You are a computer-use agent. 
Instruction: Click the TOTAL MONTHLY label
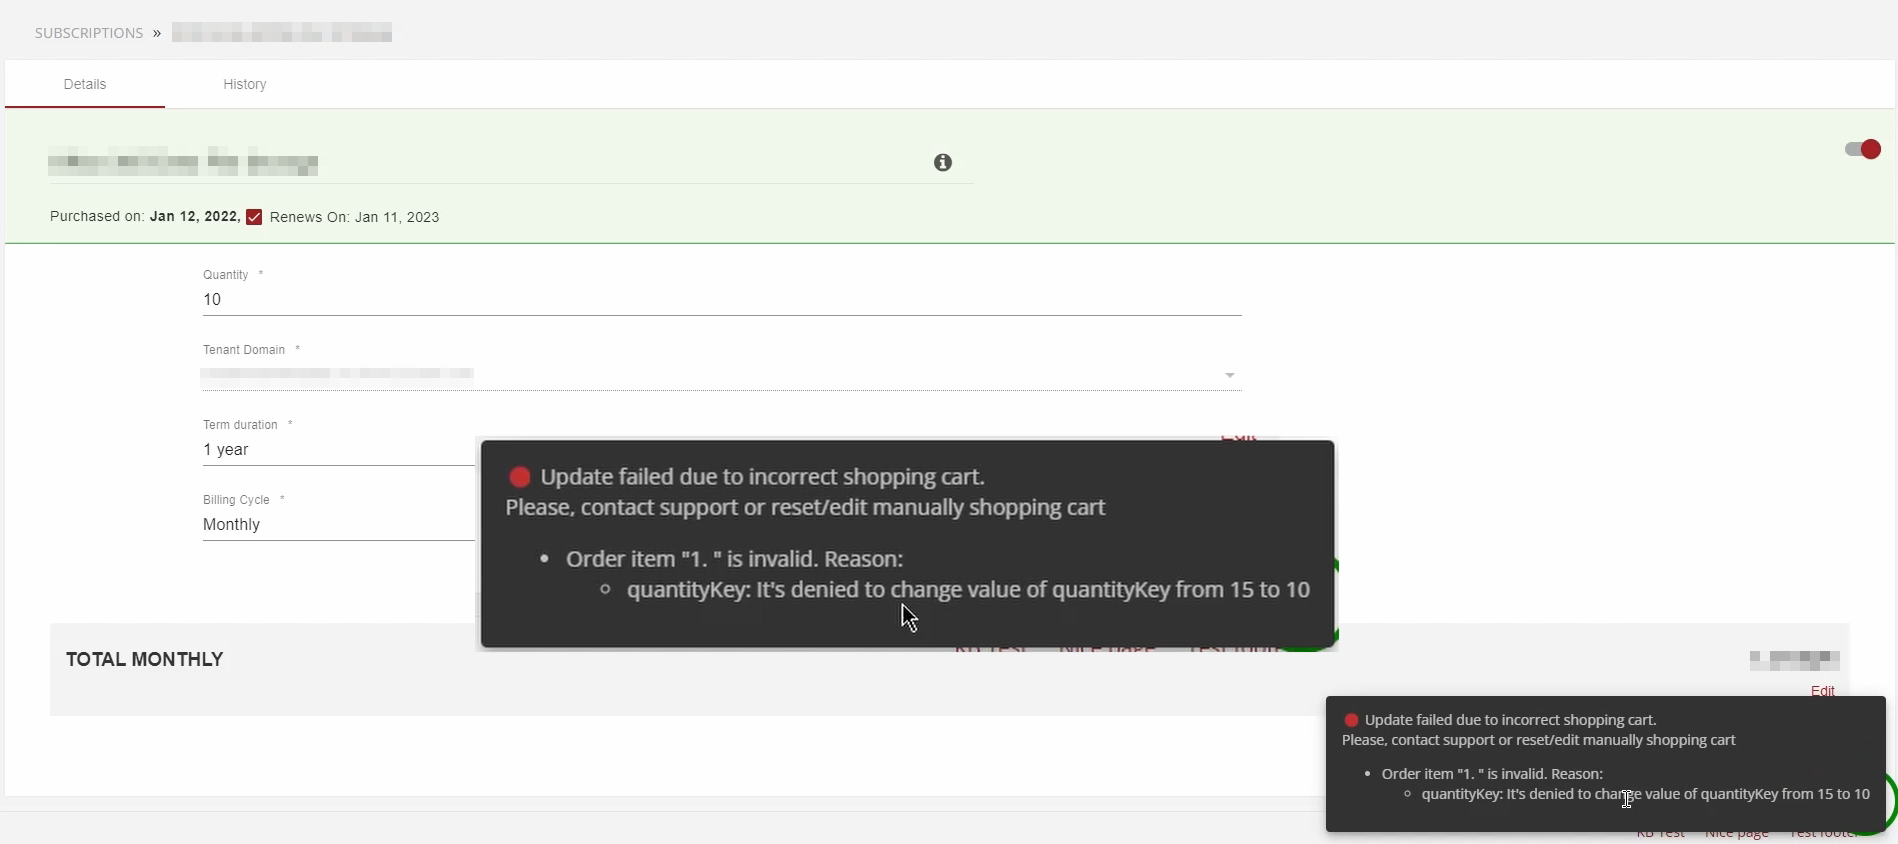[145, 659]
